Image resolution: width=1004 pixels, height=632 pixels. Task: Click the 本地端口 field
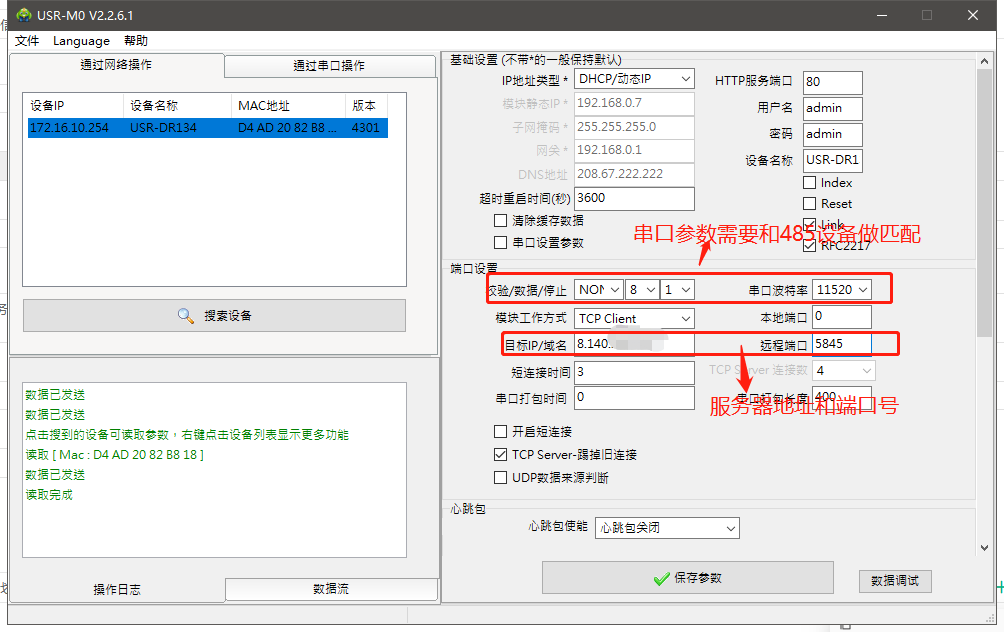[841, 316]
